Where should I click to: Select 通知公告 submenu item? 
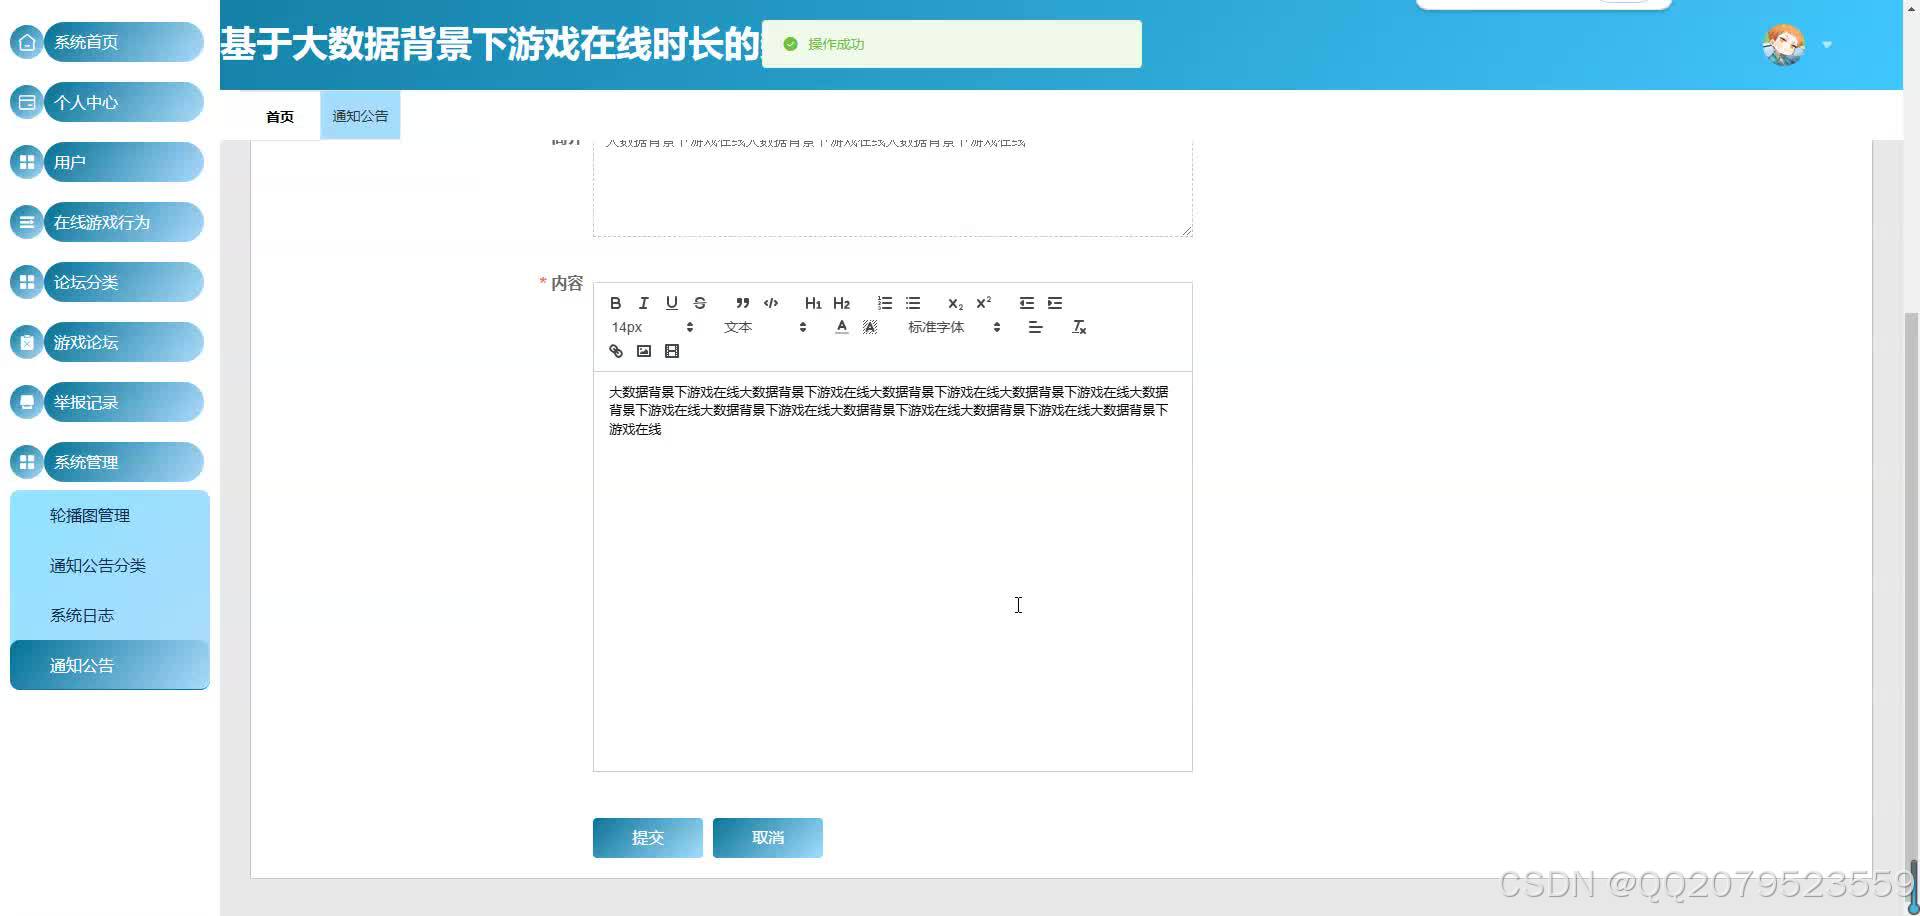click(110, 665)
